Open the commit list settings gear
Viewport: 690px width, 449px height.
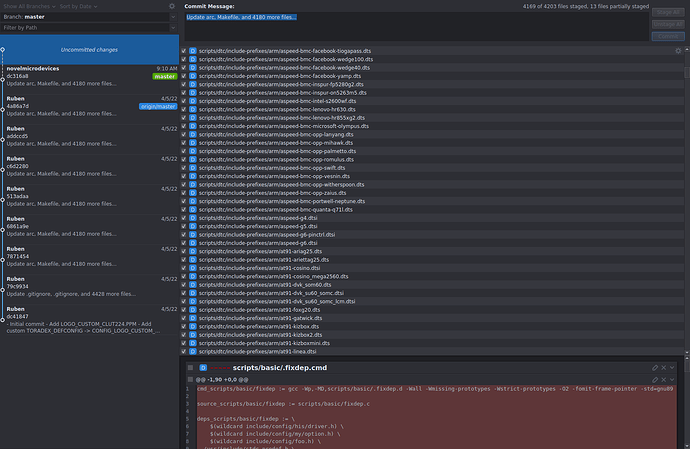(x=172, y=6)
